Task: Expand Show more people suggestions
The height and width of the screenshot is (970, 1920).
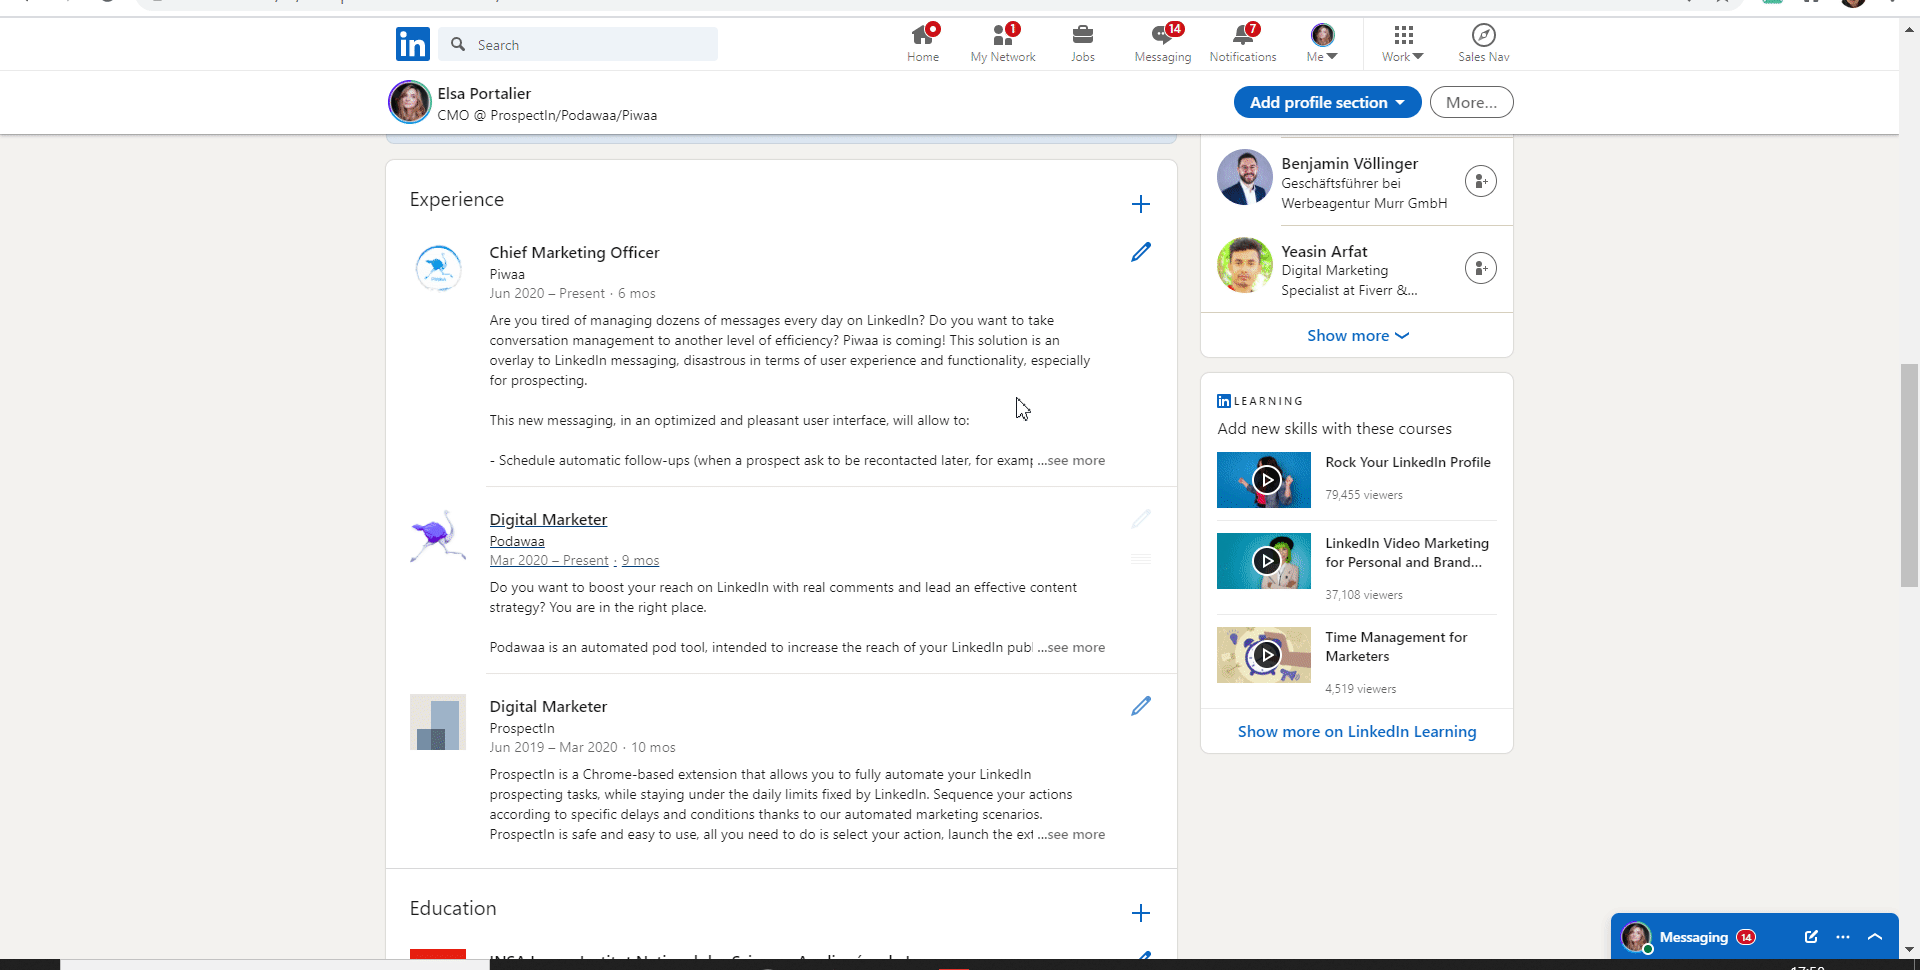Action: point(1357,336)
